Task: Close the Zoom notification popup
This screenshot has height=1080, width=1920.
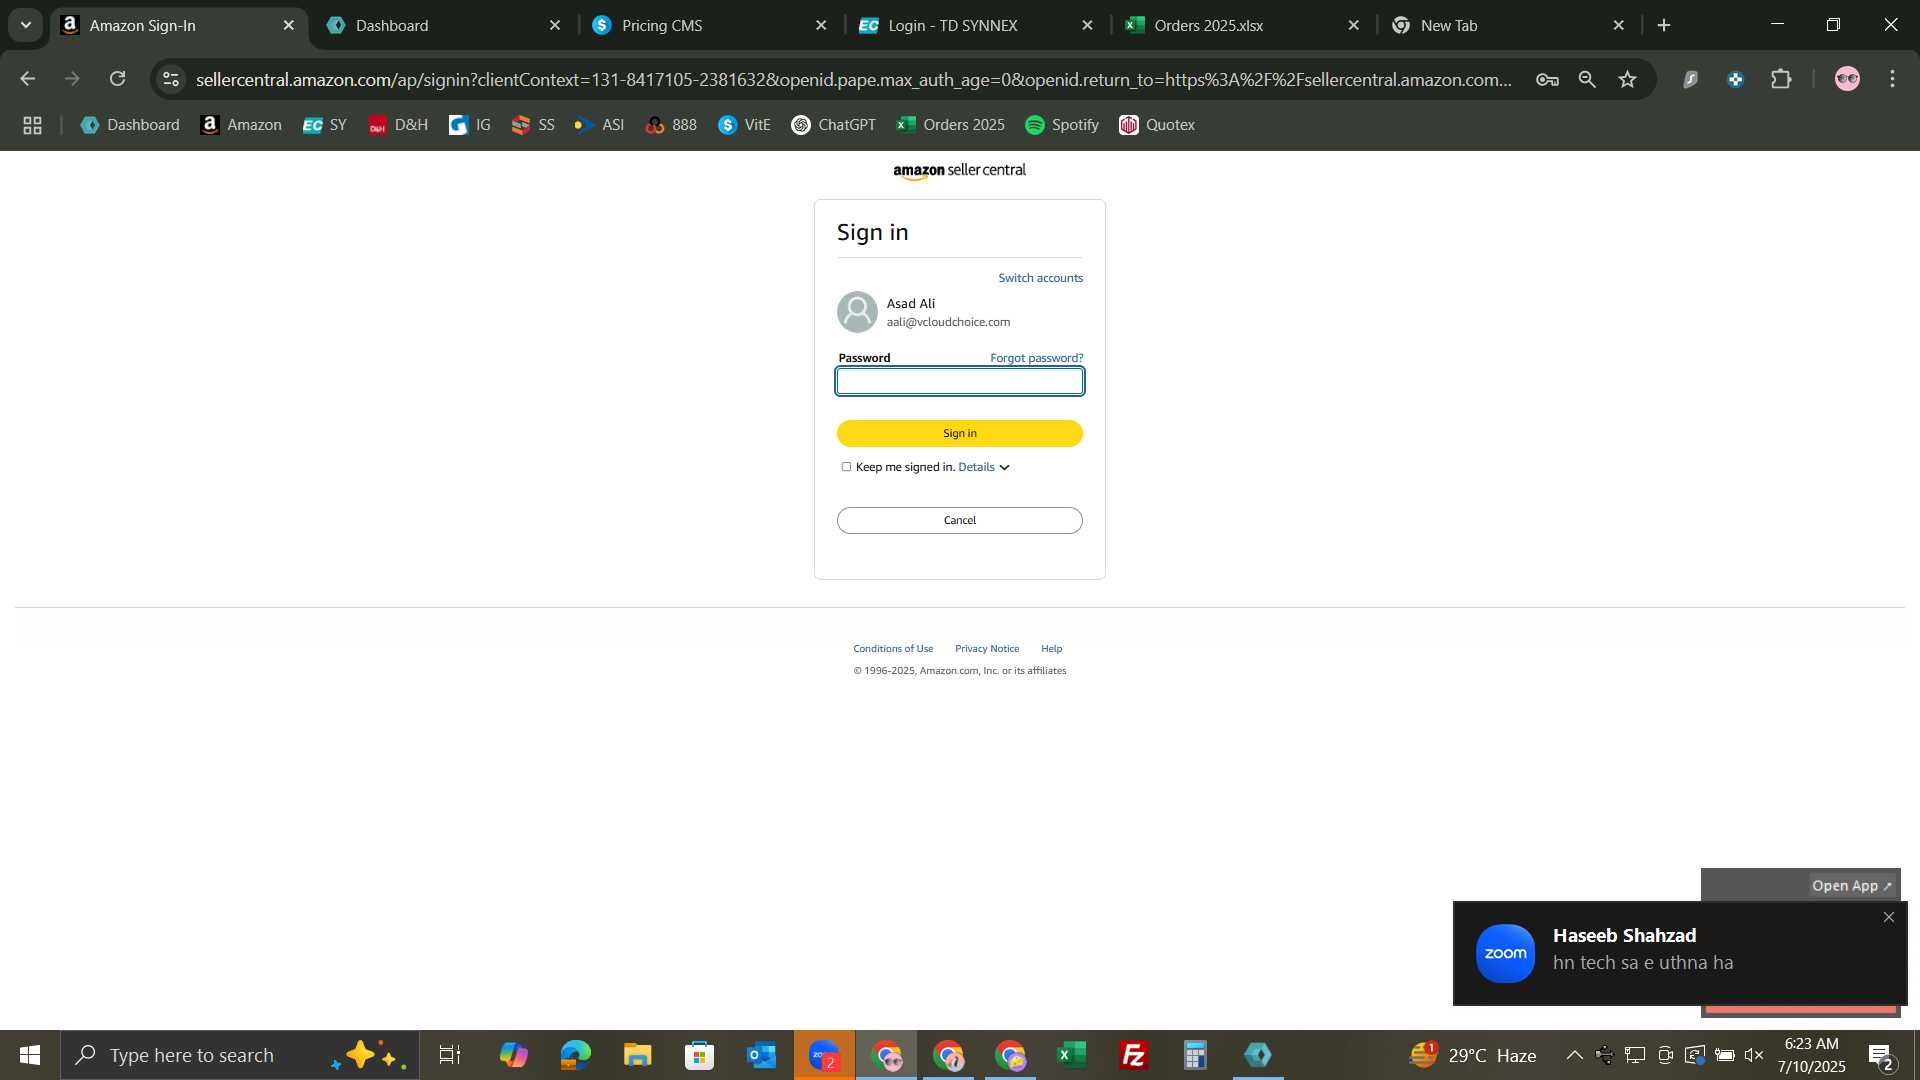Action: tap(1889, 917)
